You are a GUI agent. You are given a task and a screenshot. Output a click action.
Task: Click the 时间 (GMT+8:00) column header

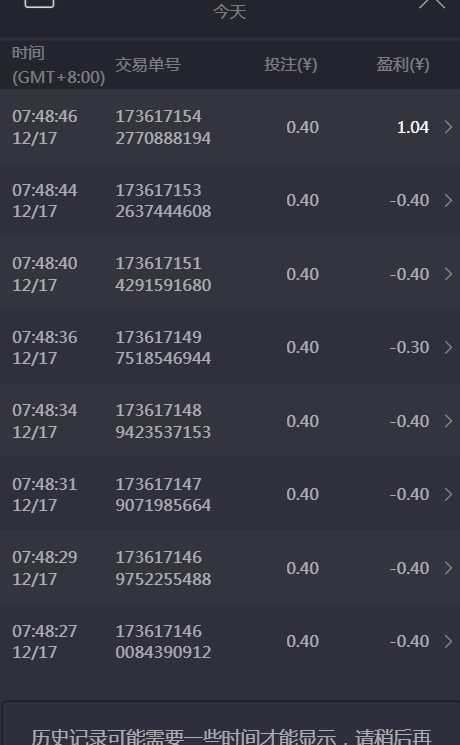[x=58, y=65]
